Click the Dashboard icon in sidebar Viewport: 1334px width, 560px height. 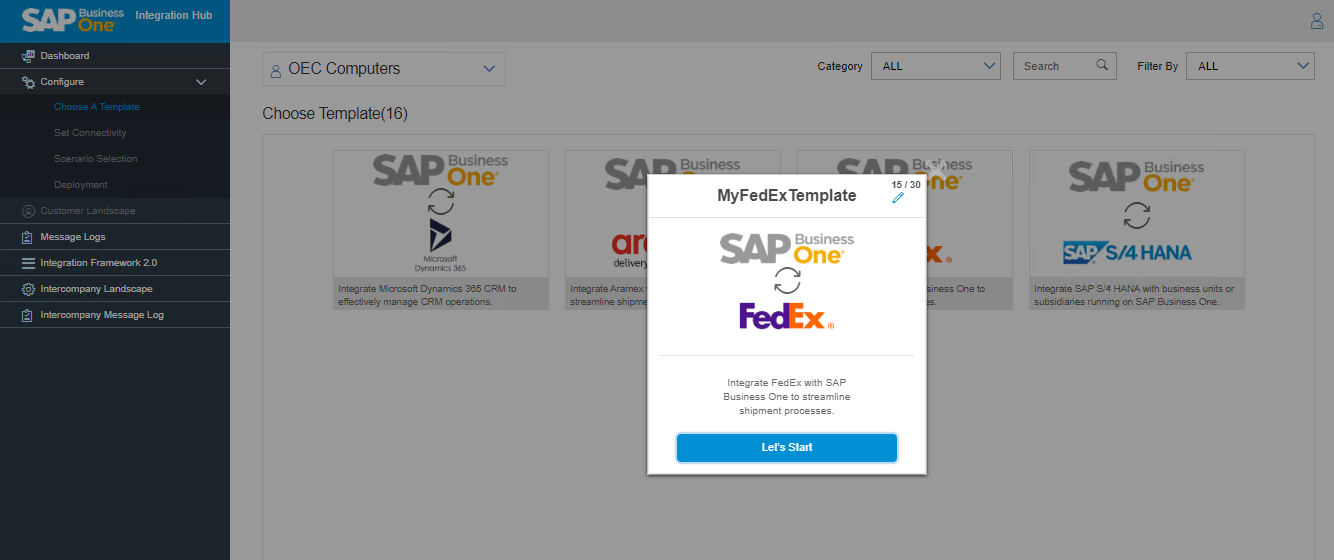pyautogui.click(x=28, y=56)
